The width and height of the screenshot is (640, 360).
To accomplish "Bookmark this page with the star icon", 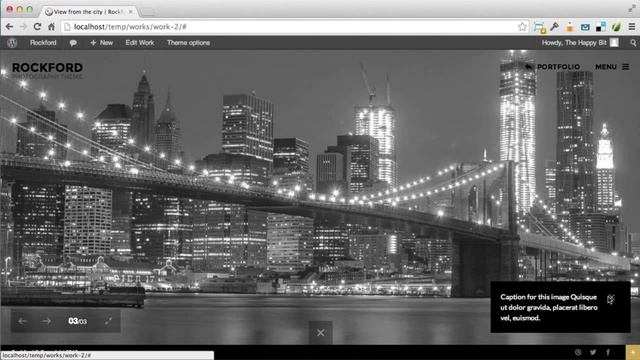I will click(x=522, y=27).
